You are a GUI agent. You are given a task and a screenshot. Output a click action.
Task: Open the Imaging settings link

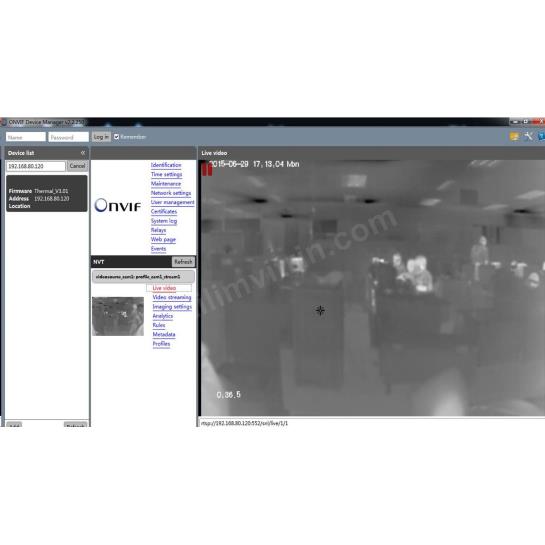pos(172,307)
